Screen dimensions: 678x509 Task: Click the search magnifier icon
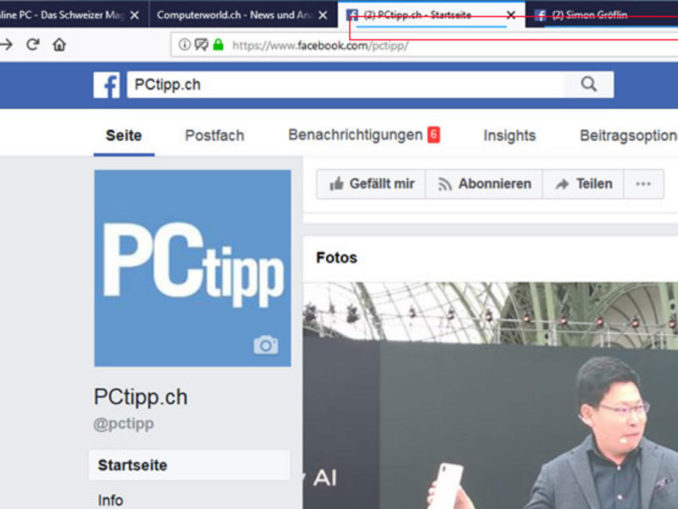(588, 84)
